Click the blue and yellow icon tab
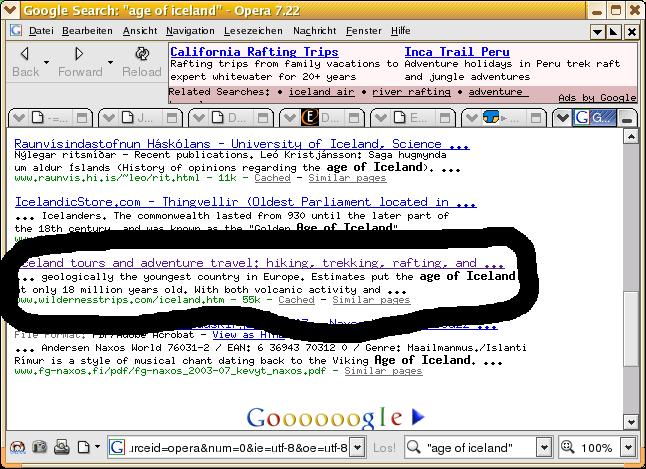Image resolution: width=646 pixels, height=469 pixels. pyautogui.click(x=491, y=118)
